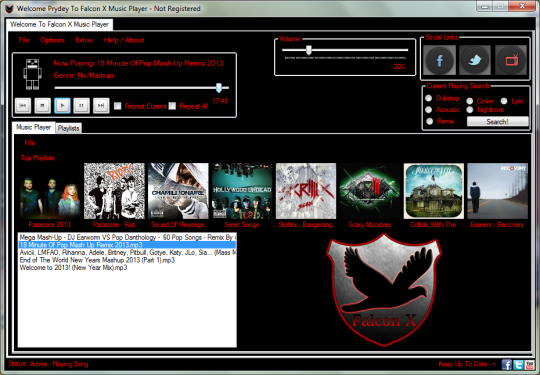Open the Scary Monsters playlist cover

coord(370,191)
